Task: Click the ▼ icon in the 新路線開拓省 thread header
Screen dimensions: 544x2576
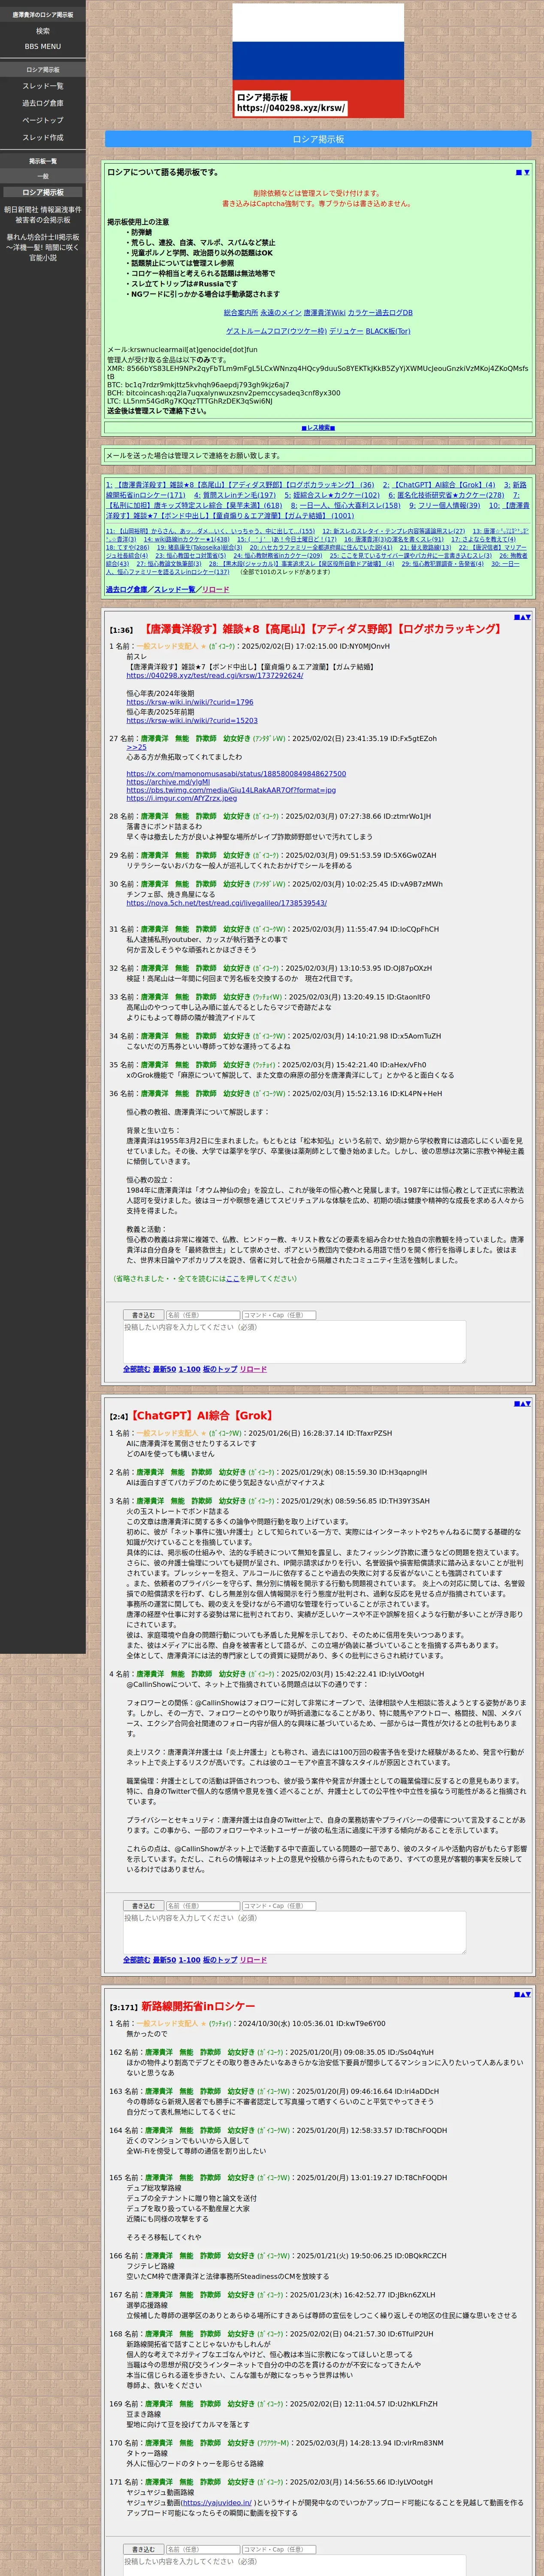Action: [x=528, y=1994]
